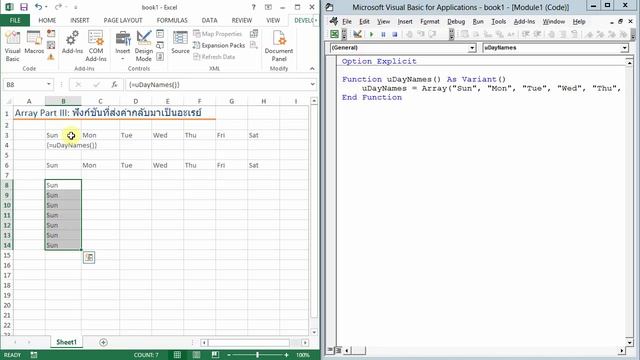640x360 pixels.
Task: Open the FILE tab
Action: pos(15,20)
